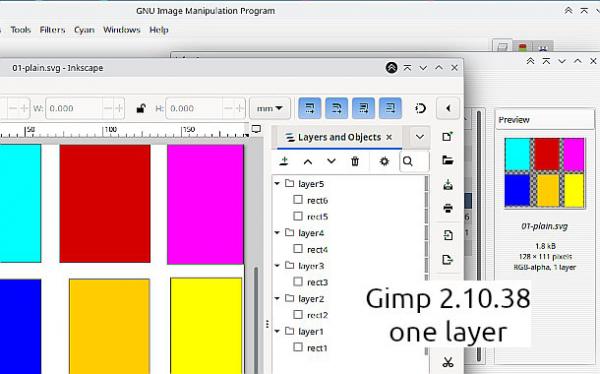Open layers panel settings gear
Image resolution: width=600 pixels, height=374 pixels.
coord(384,161)
